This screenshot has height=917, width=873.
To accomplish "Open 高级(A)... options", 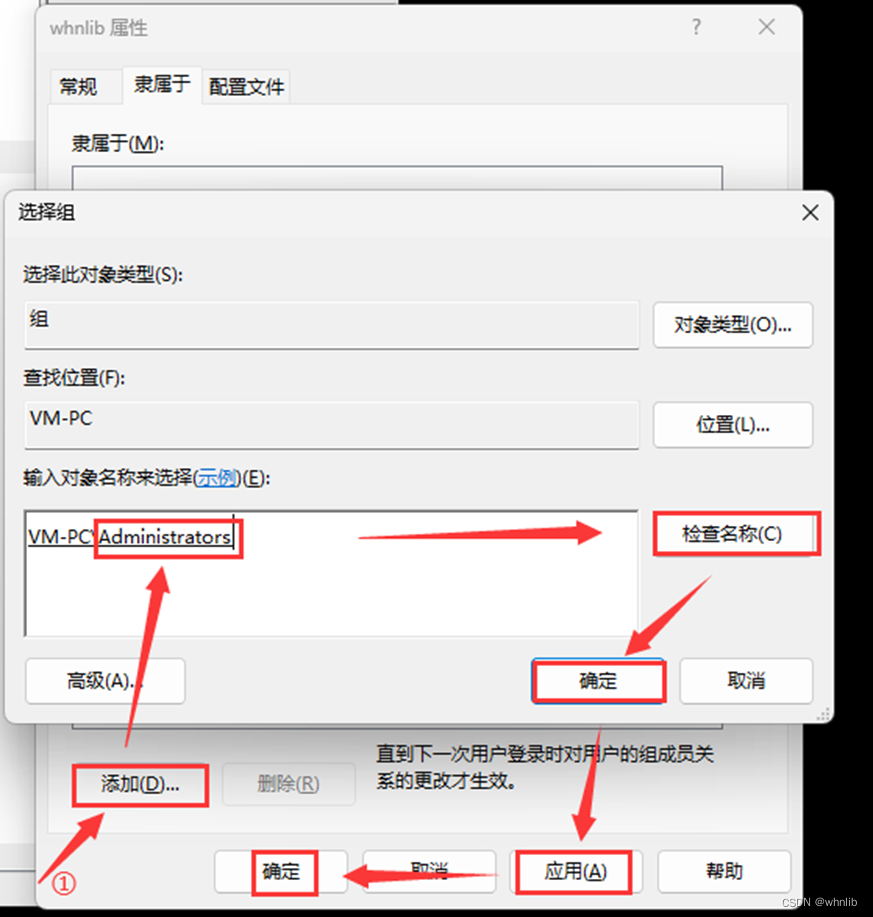I will [x=105, y=681].
